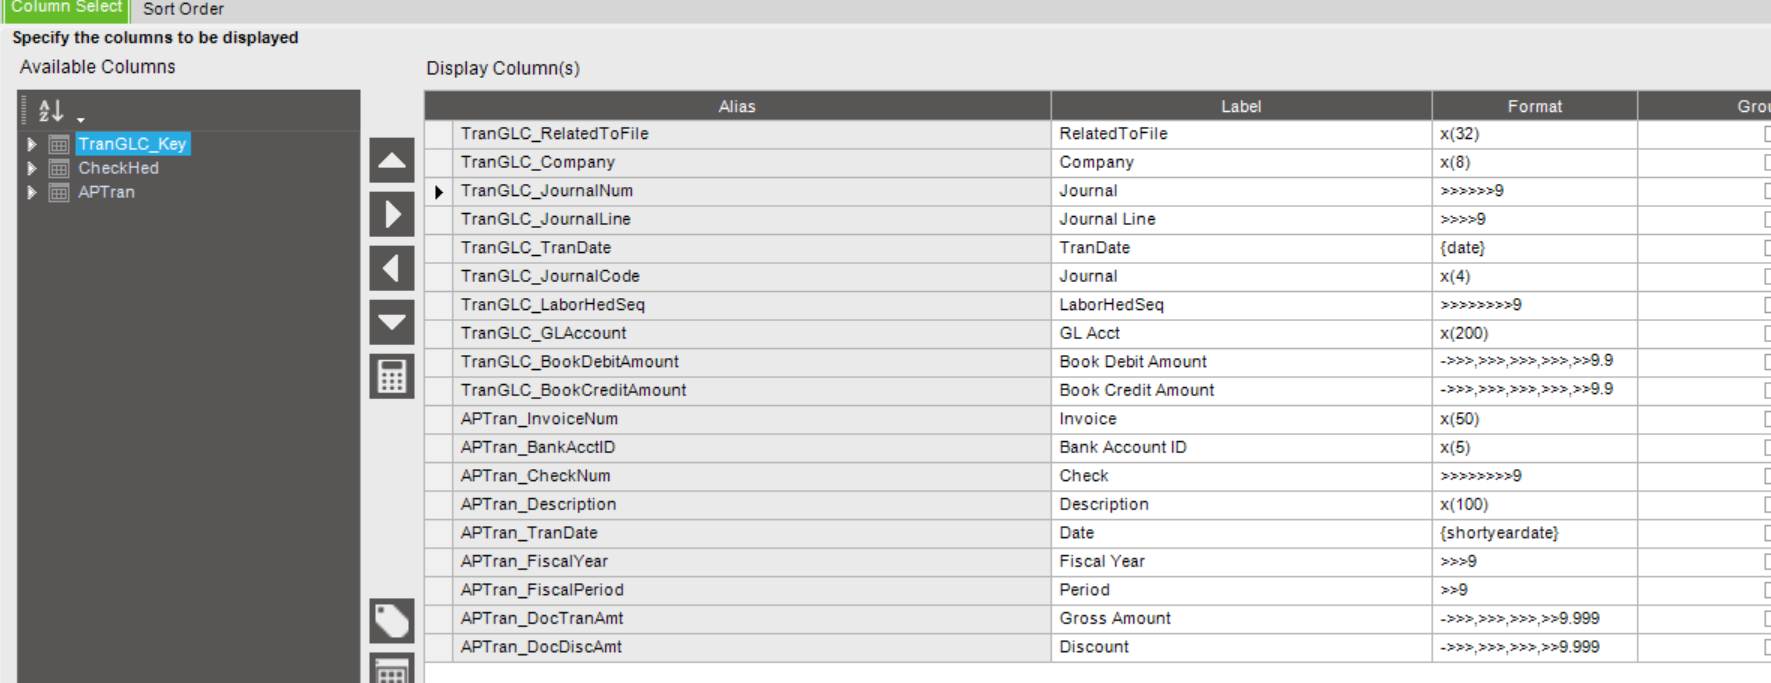
Task: Click the A-Z sort icon in Available Columns
Action: pos(50,110)
